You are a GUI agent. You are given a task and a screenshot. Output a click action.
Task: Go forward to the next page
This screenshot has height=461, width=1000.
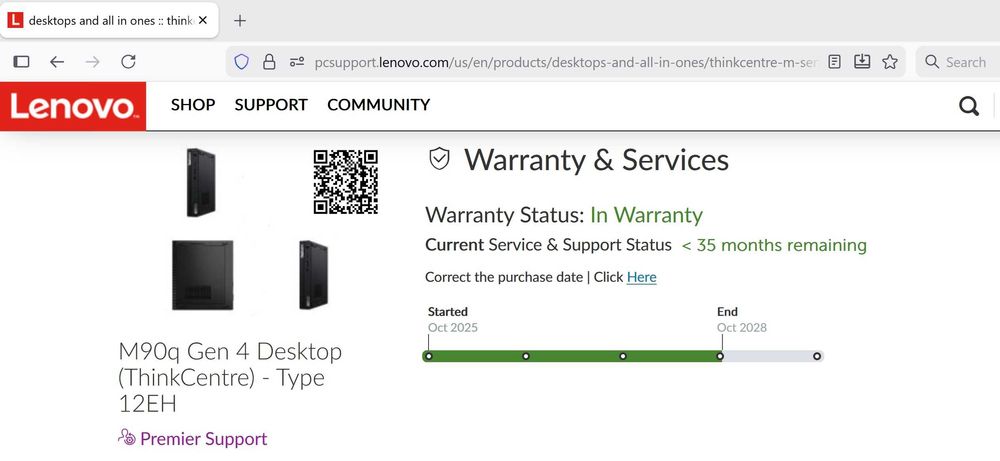point(92,61)
